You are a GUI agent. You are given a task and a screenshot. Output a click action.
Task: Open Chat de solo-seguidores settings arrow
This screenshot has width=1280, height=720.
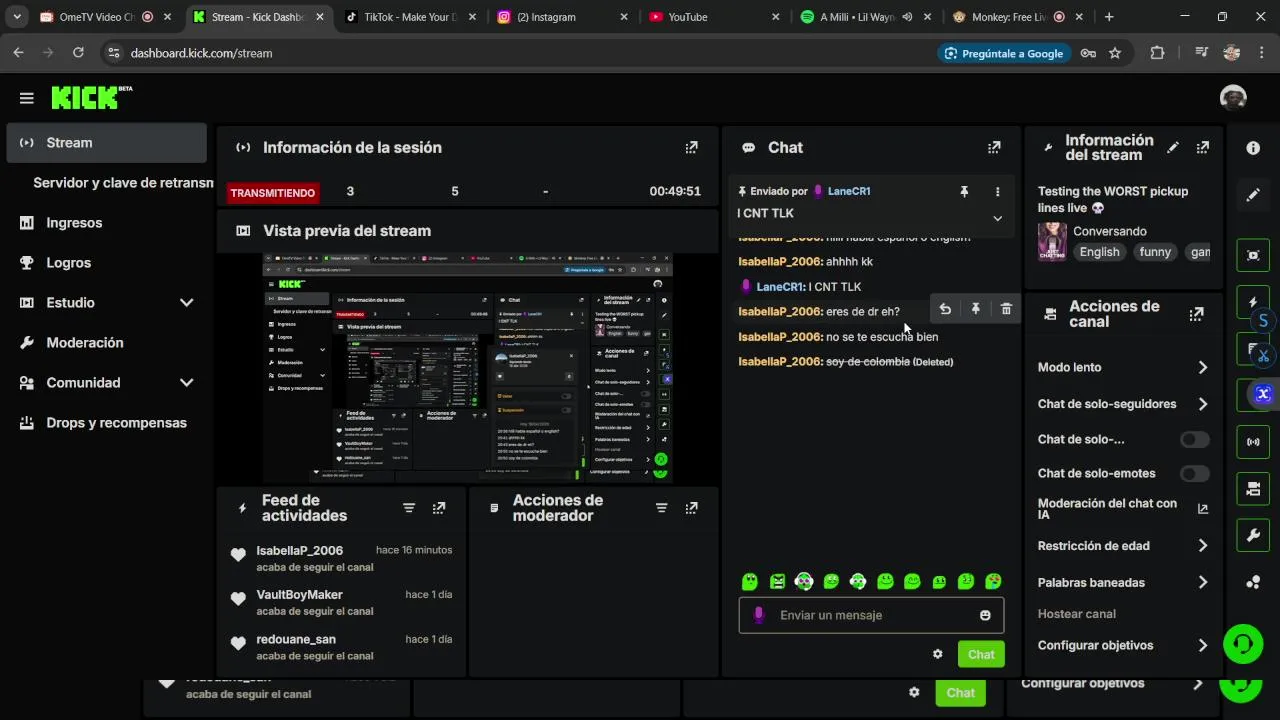pyautogui.click(x=1203, y=404)
